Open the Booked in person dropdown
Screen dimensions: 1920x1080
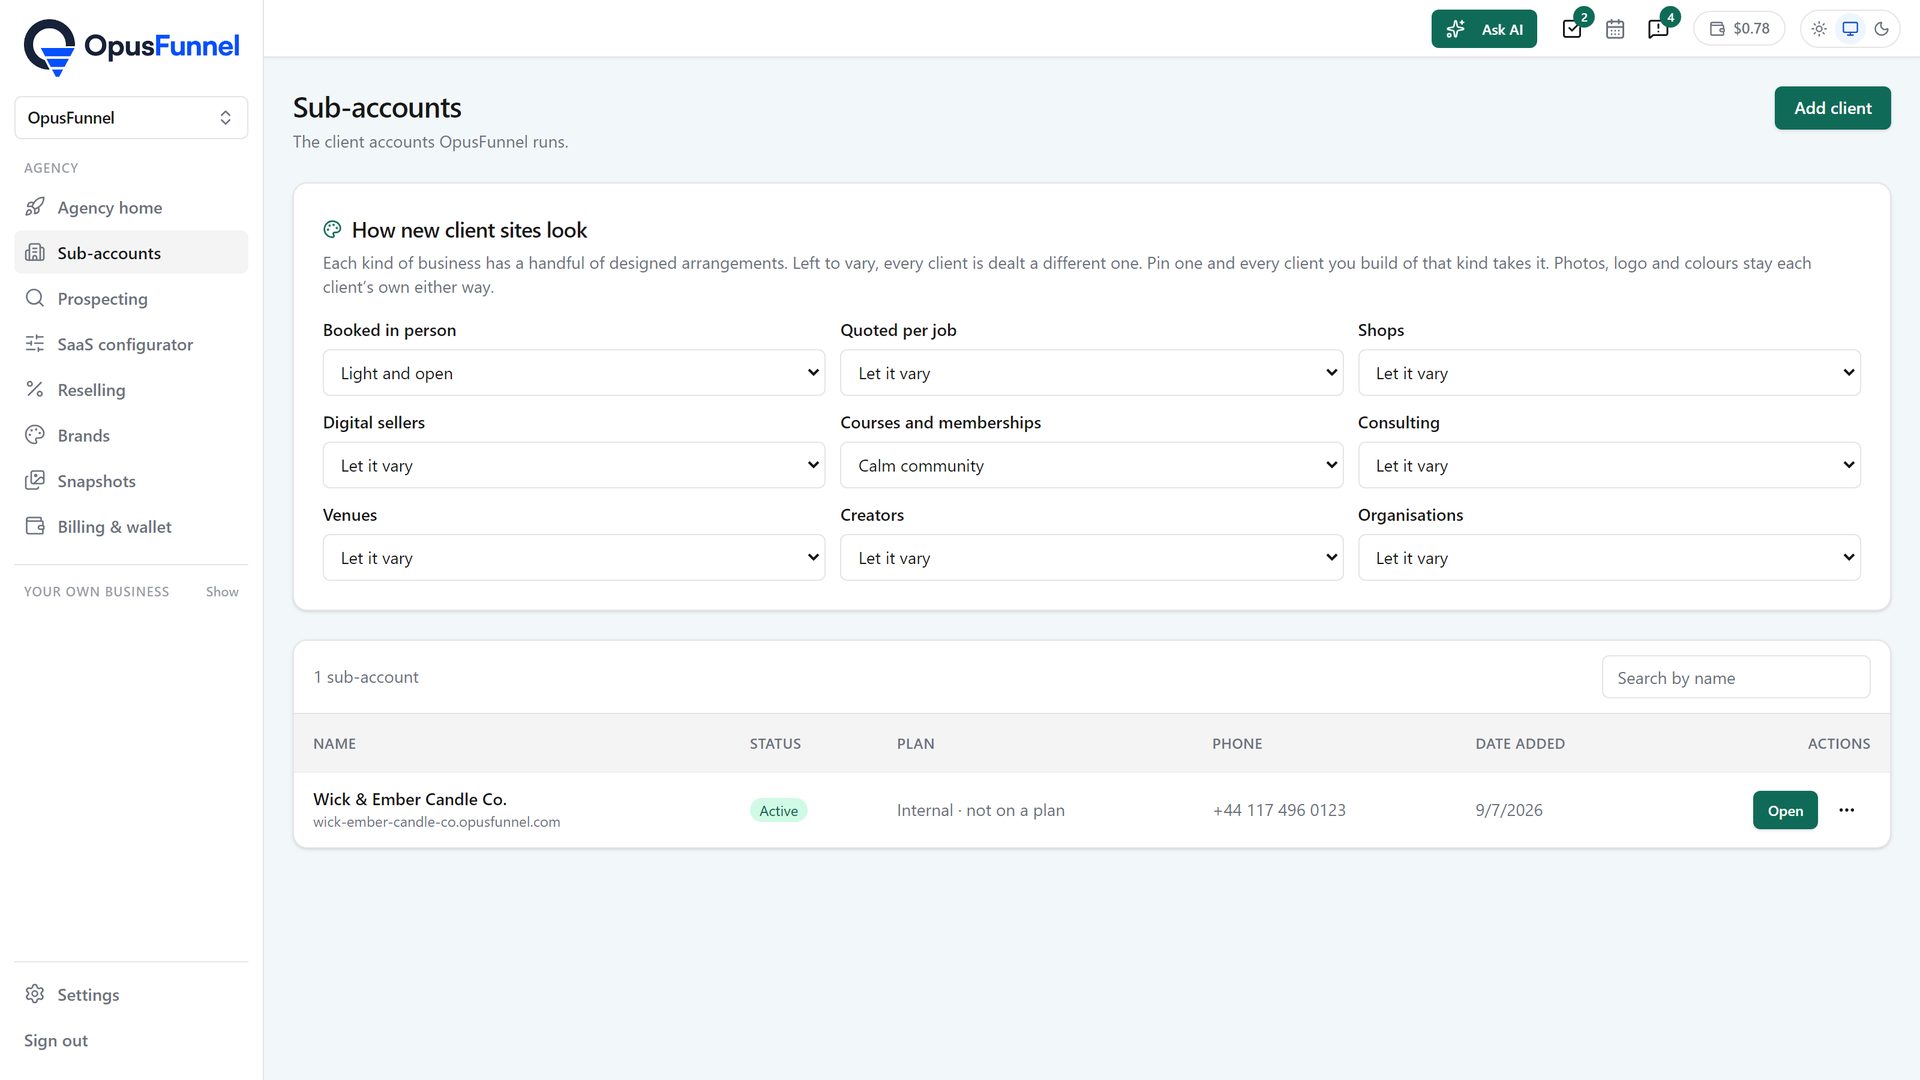(x=573, y=373)
